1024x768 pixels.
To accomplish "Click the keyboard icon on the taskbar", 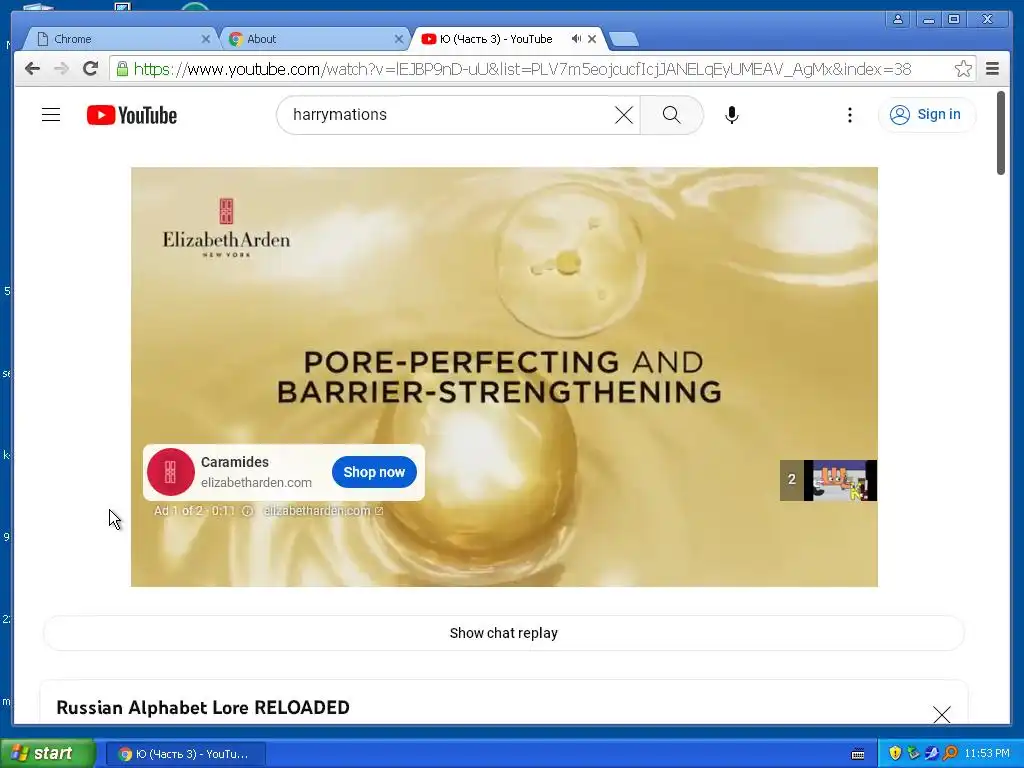I will tap(858, 754).
